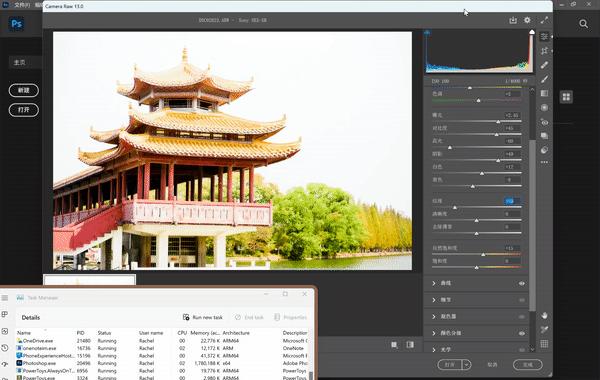Select the Crop tool in Camera Raw
600x380 pixels.
pos(545,51)
